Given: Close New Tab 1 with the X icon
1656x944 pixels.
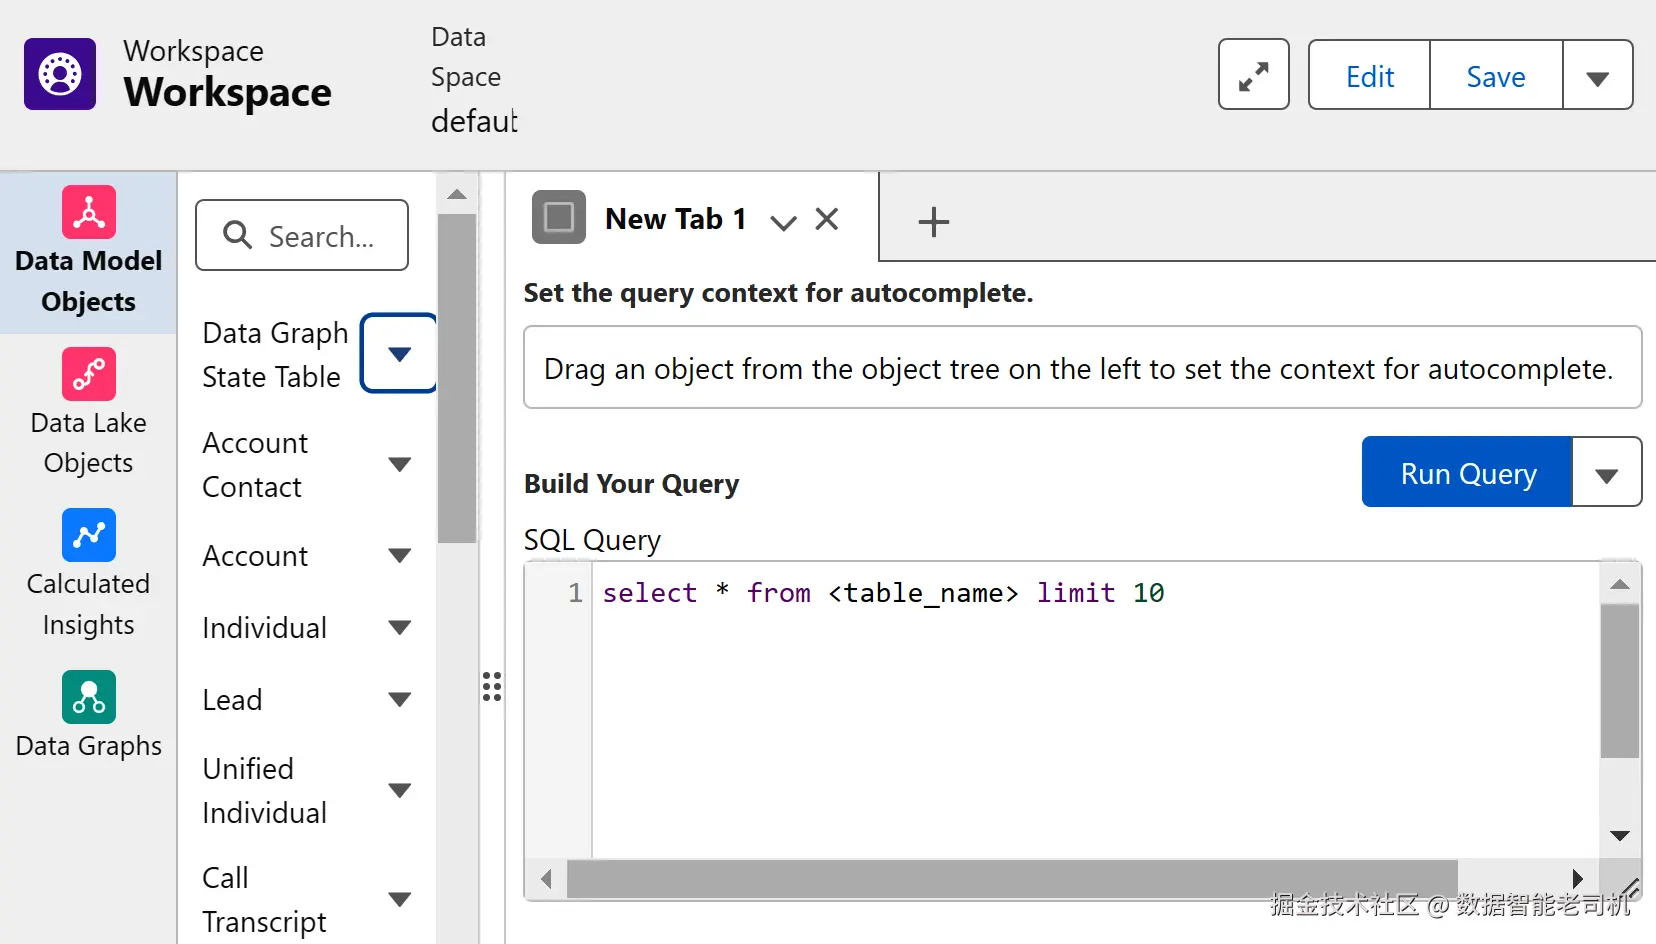Looking at the screenshot, I should point(827,219).
